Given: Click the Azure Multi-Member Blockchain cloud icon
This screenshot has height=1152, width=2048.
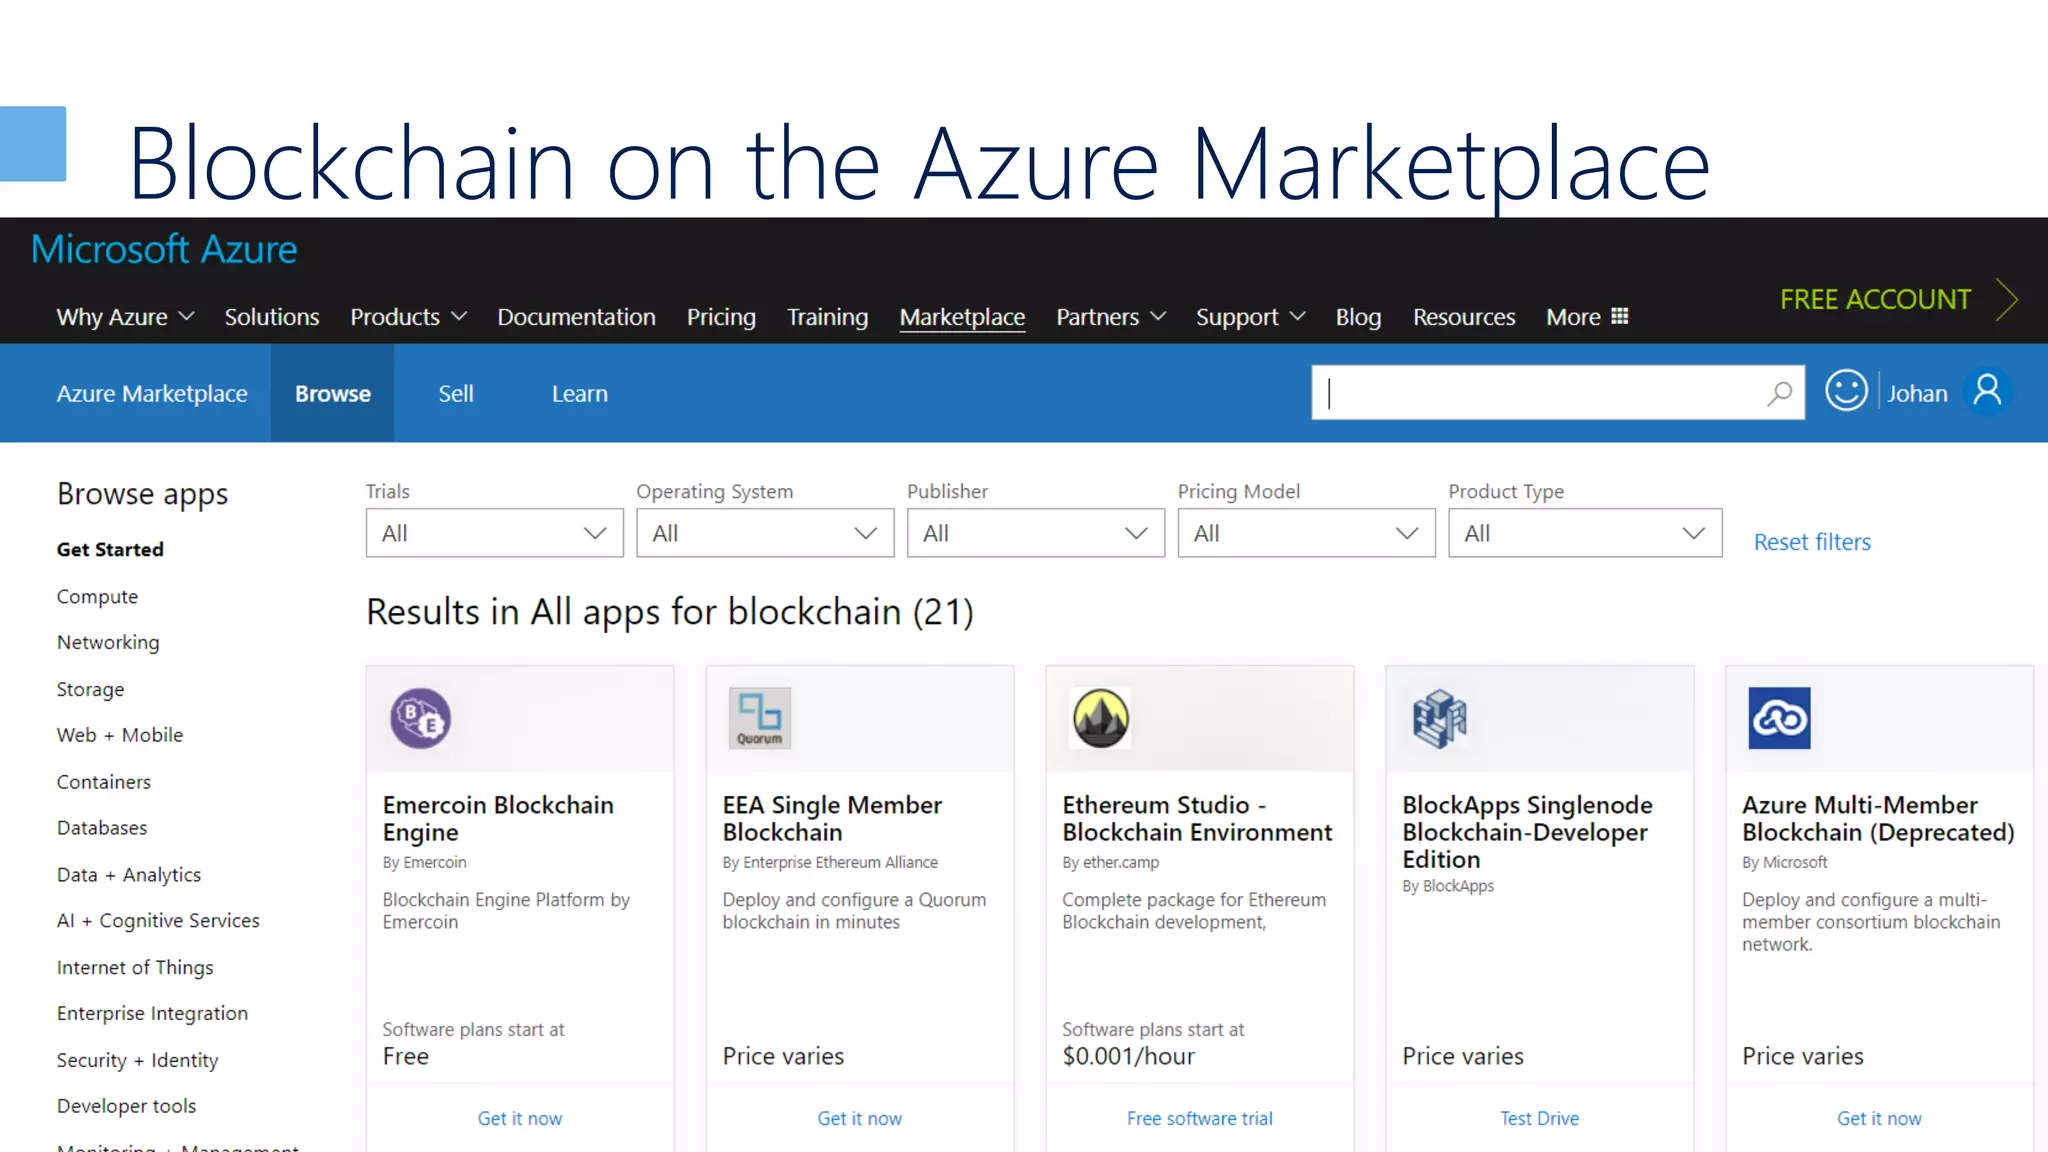Looking at the screenshot, I should coord(1779,718).
